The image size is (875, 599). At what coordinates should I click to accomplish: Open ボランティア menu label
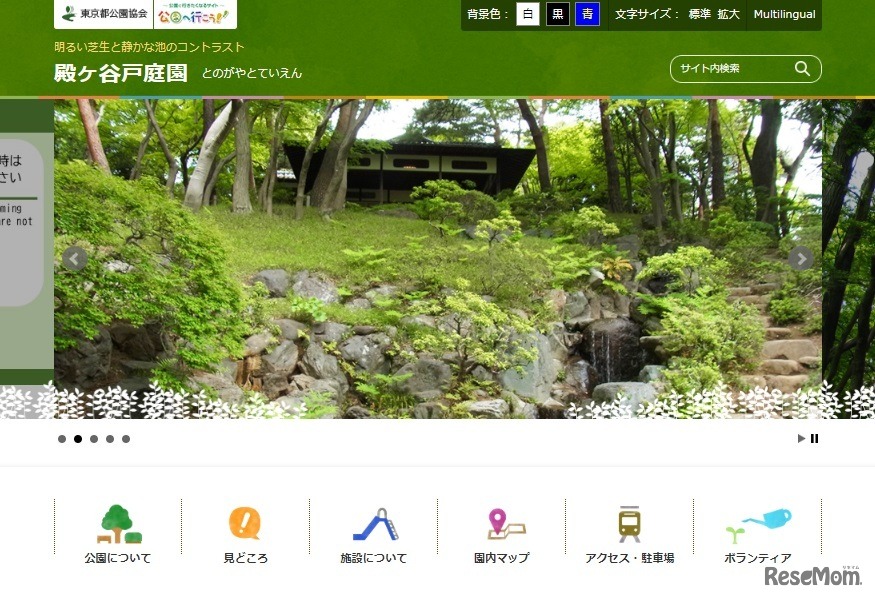pos(757,558)
